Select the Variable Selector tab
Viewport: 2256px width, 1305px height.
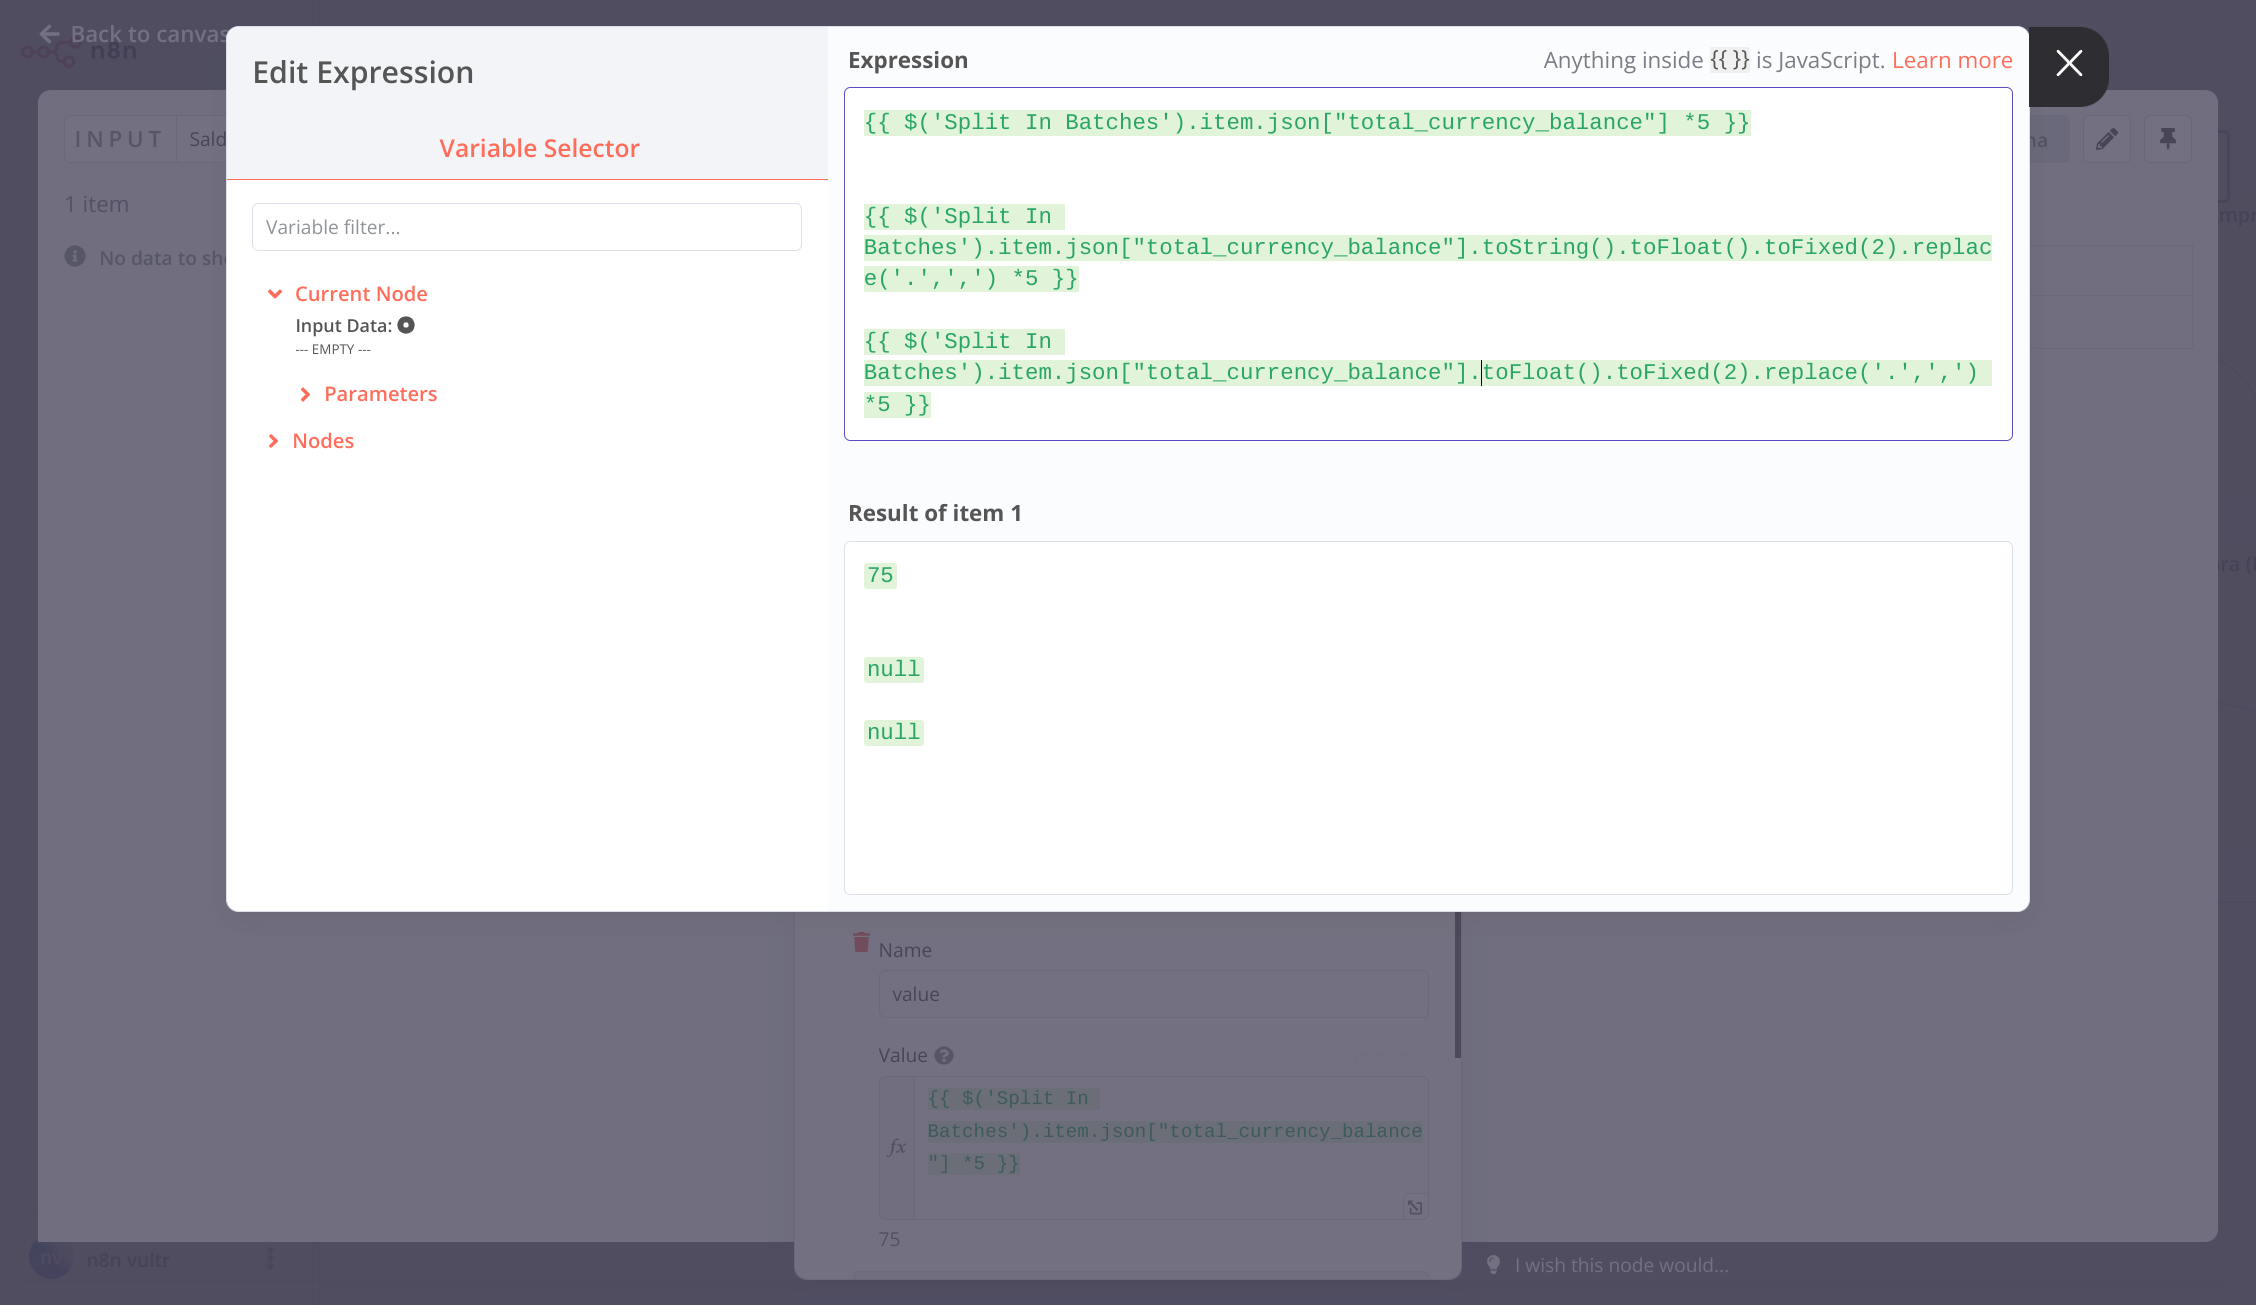[x=539, y=148]
